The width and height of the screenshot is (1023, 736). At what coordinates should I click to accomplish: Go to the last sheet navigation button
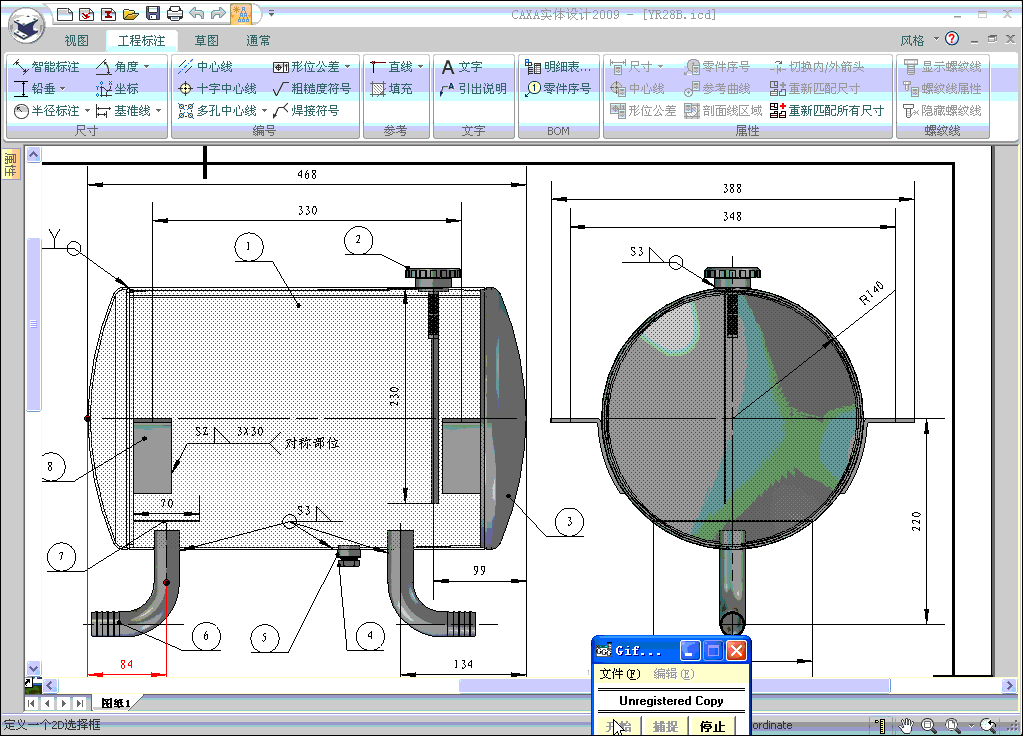tap(80, 703)
